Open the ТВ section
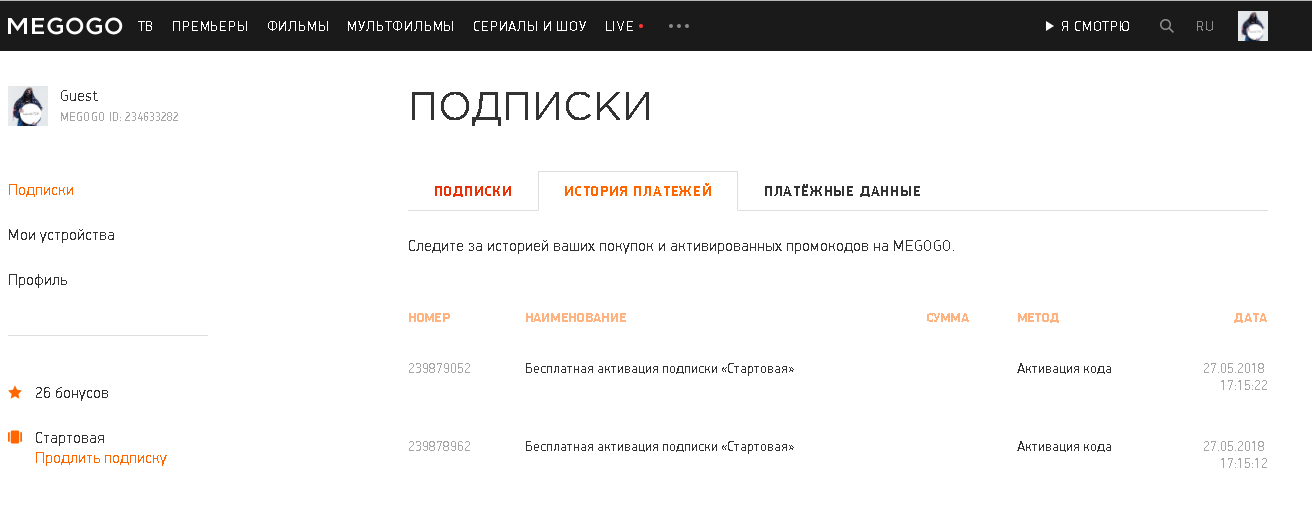The image size is (1312, 512). [145, 26]
